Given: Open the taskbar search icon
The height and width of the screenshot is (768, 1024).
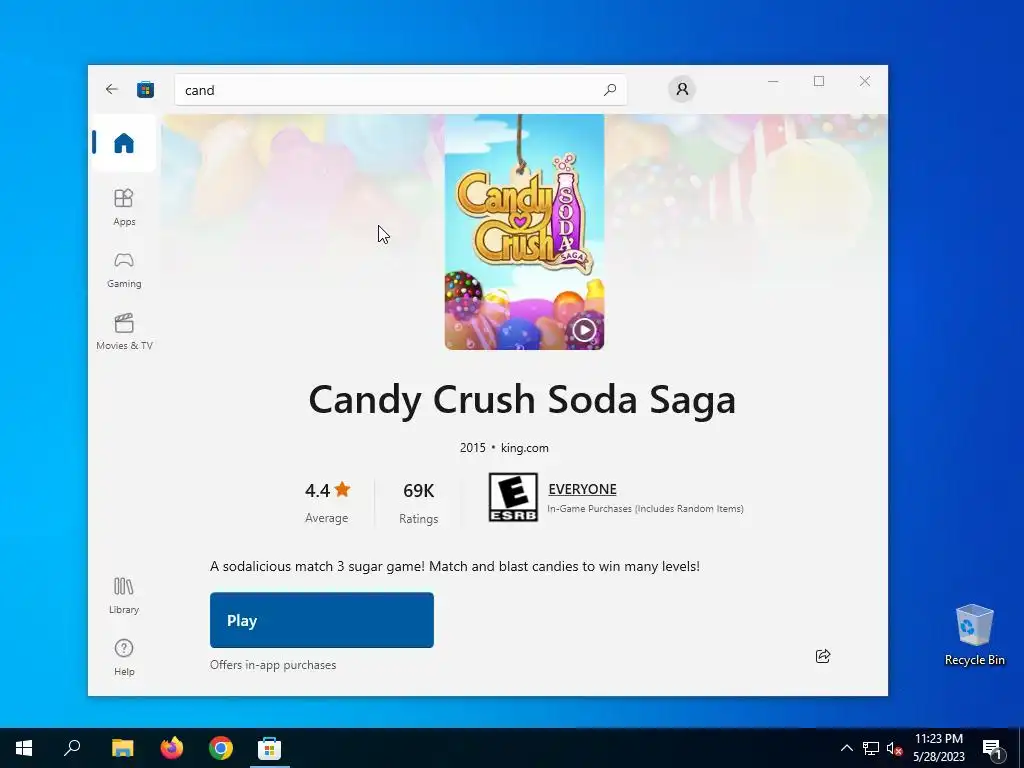Looking at the screenshot, I should coord(72,748).
